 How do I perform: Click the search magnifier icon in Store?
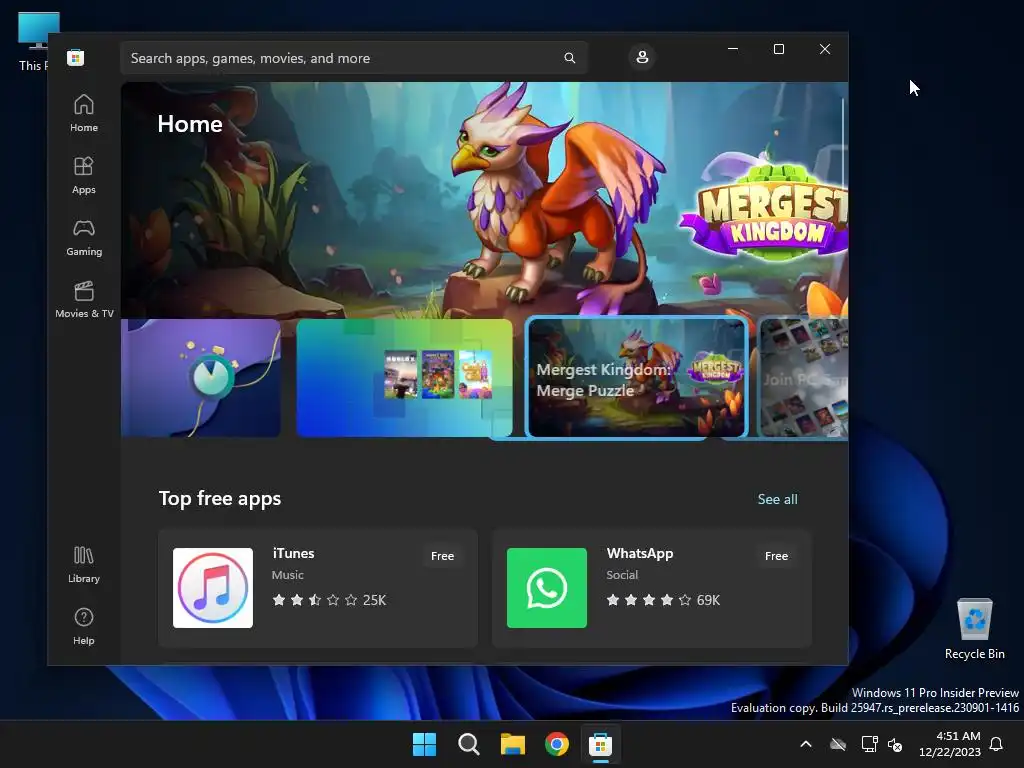coord(569,58)
